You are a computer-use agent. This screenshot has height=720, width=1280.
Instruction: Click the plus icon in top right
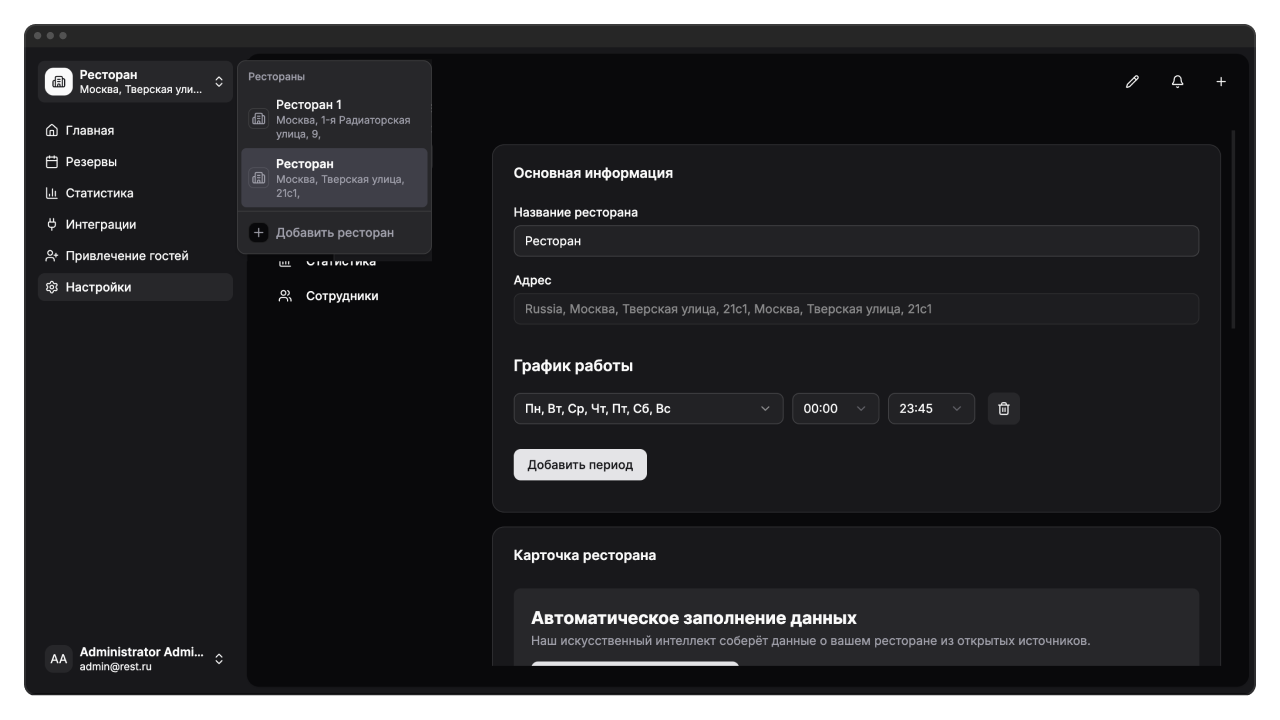[1221, 82]
